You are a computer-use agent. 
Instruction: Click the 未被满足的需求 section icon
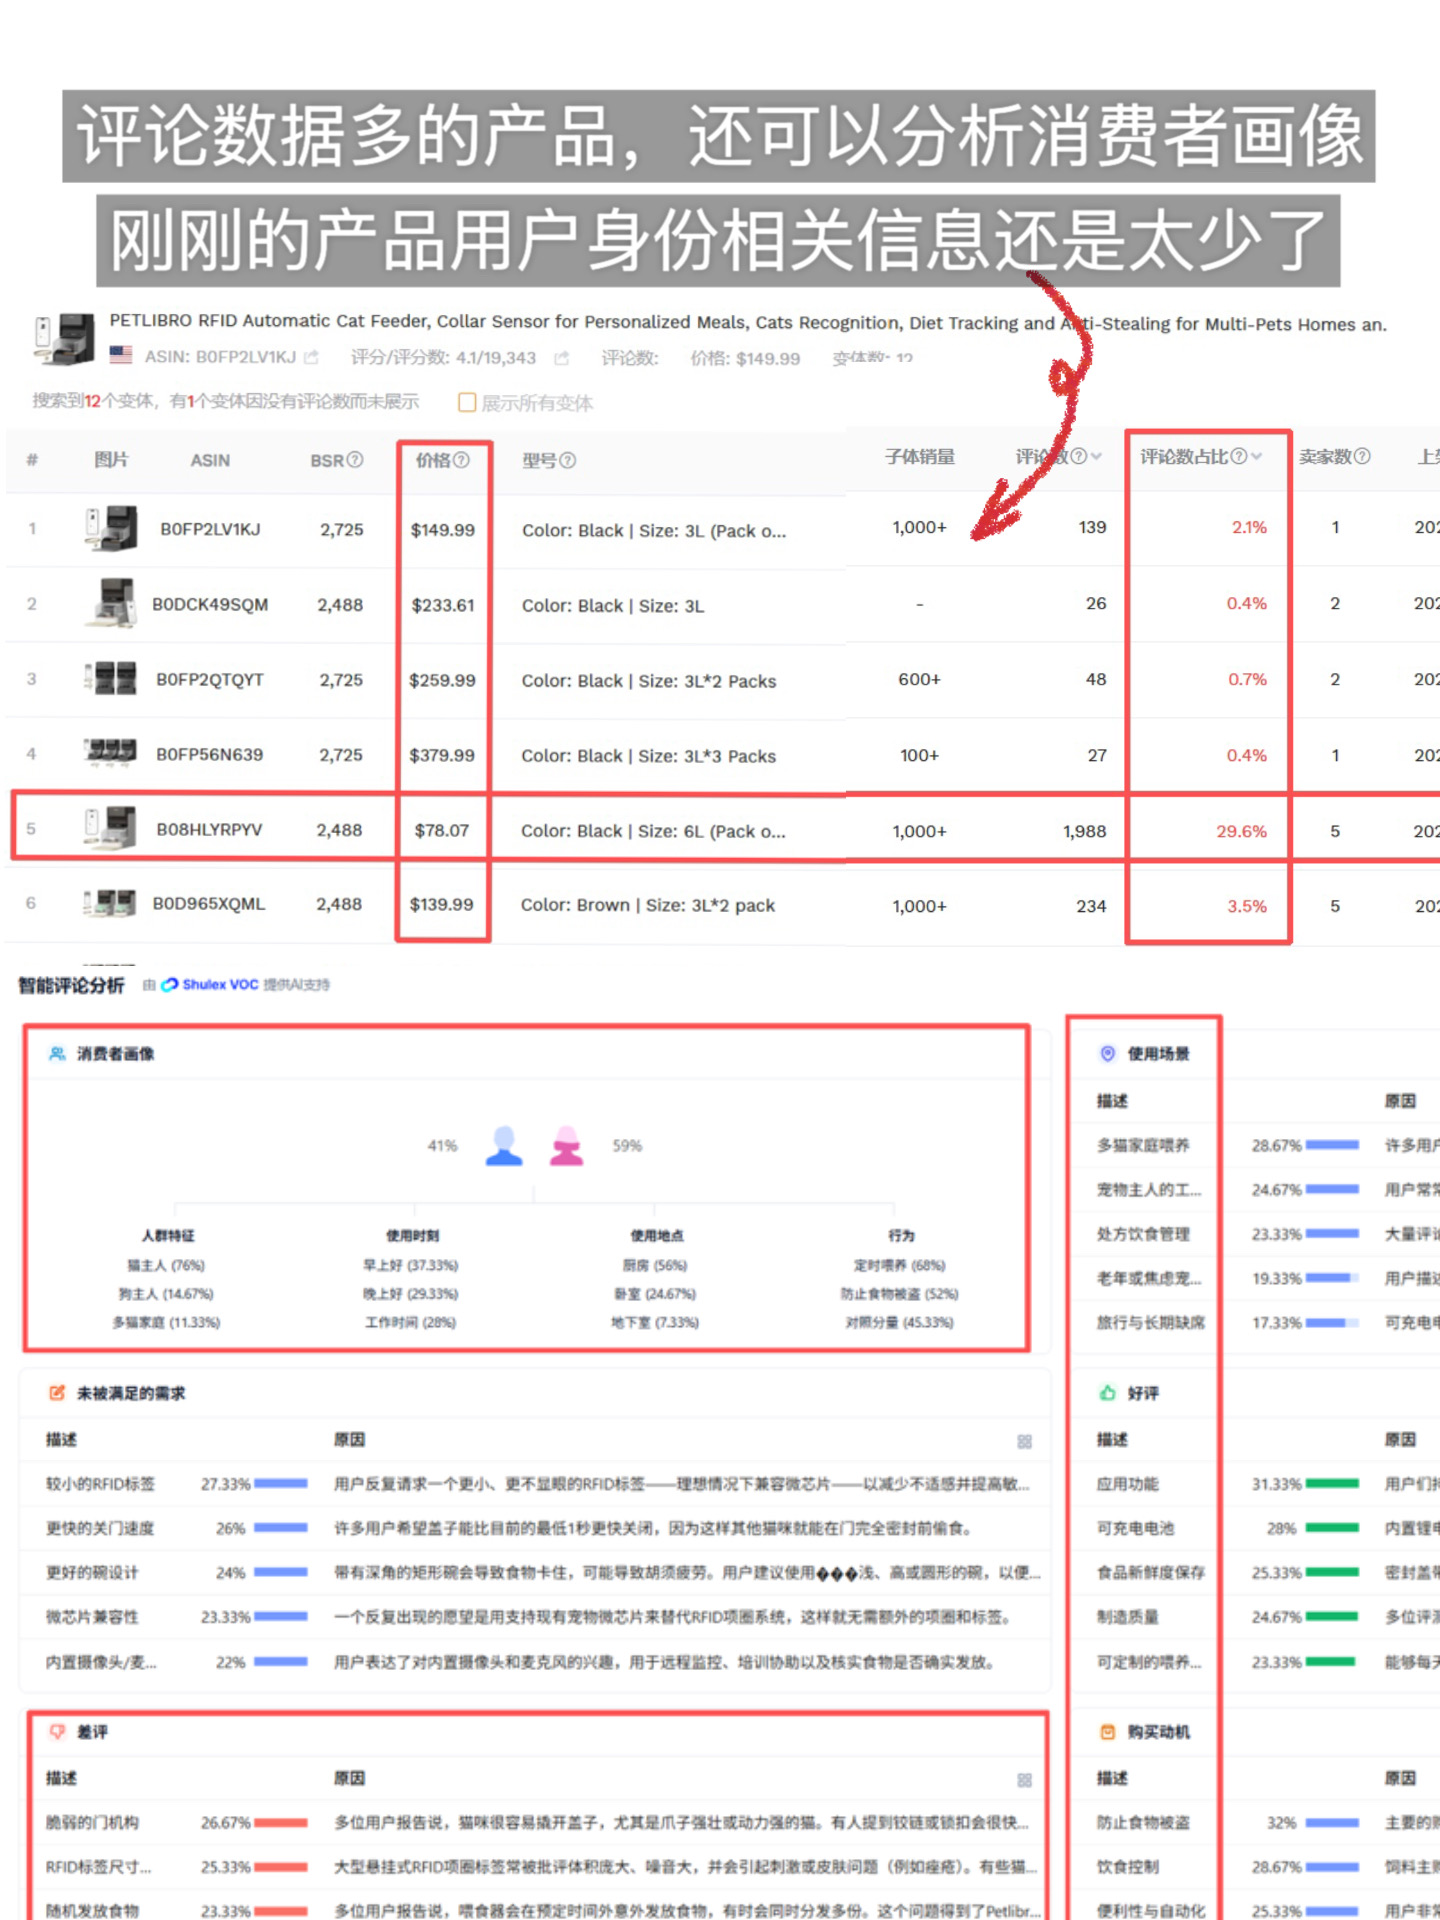57,1392
